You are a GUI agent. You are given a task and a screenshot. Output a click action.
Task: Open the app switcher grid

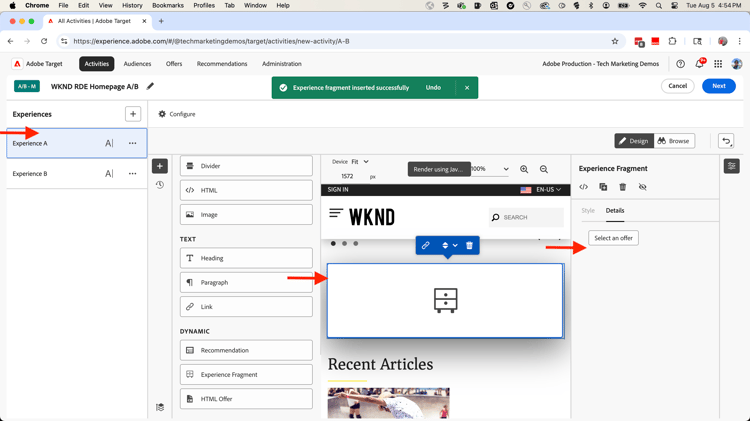click(718, 64)
